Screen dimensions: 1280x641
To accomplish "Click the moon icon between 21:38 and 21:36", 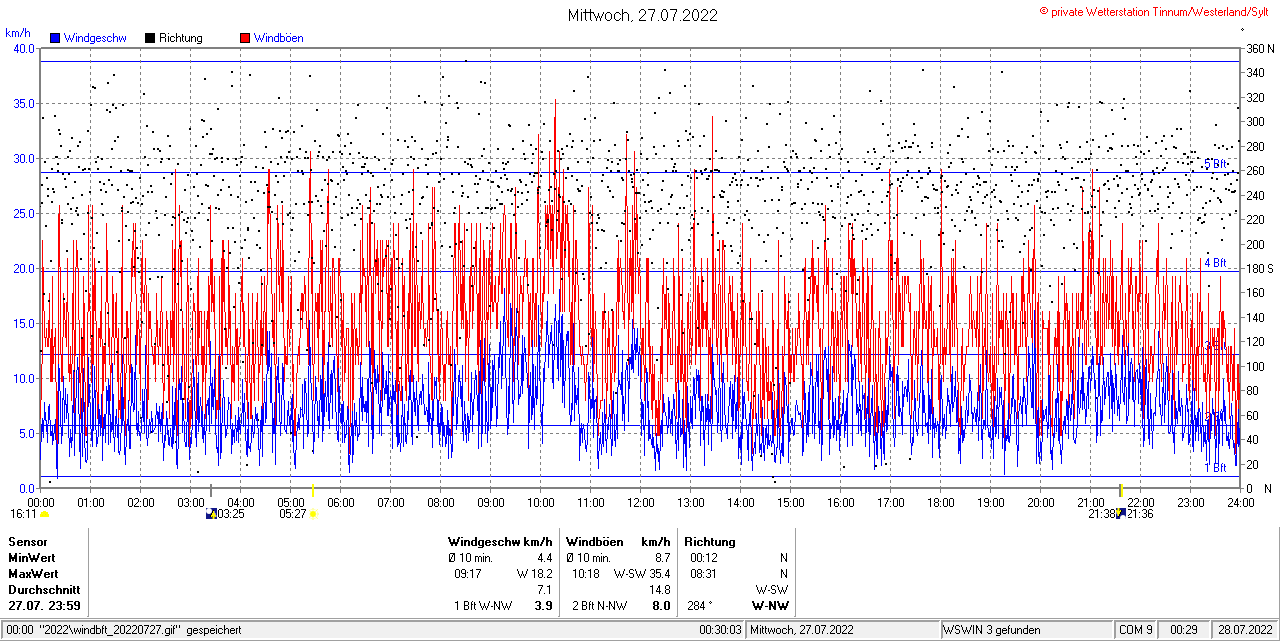I will (x=1121, y=514).
